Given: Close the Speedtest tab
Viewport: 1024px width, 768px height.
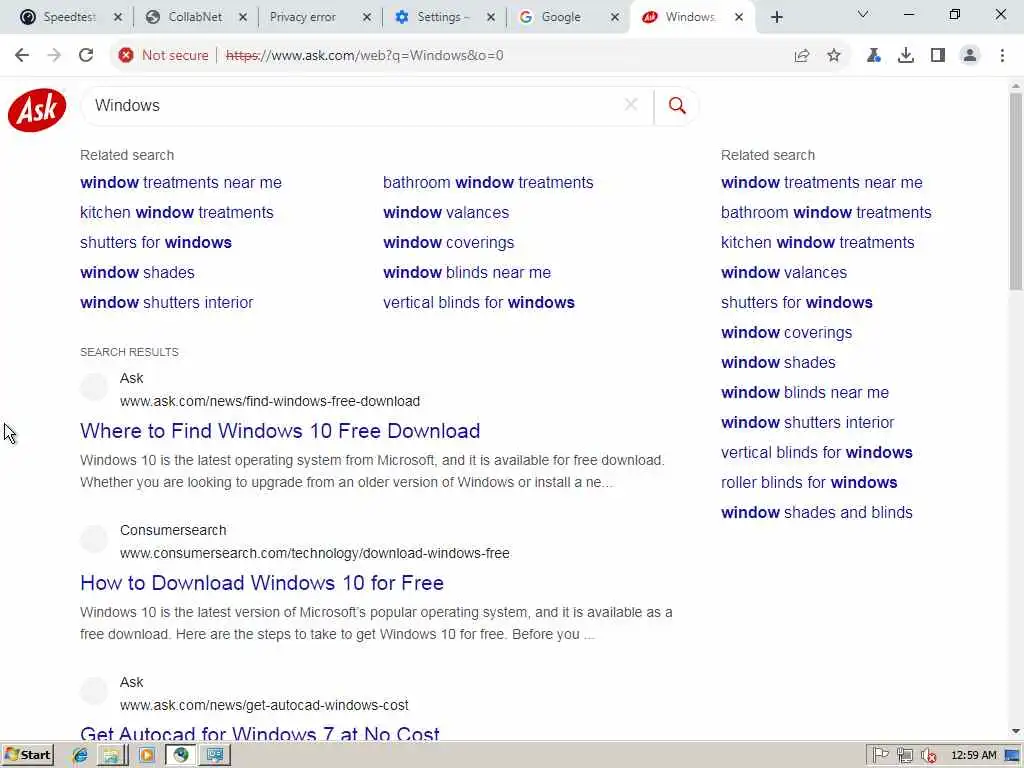Looking at the screenshot, I should (x=118, y=18).
